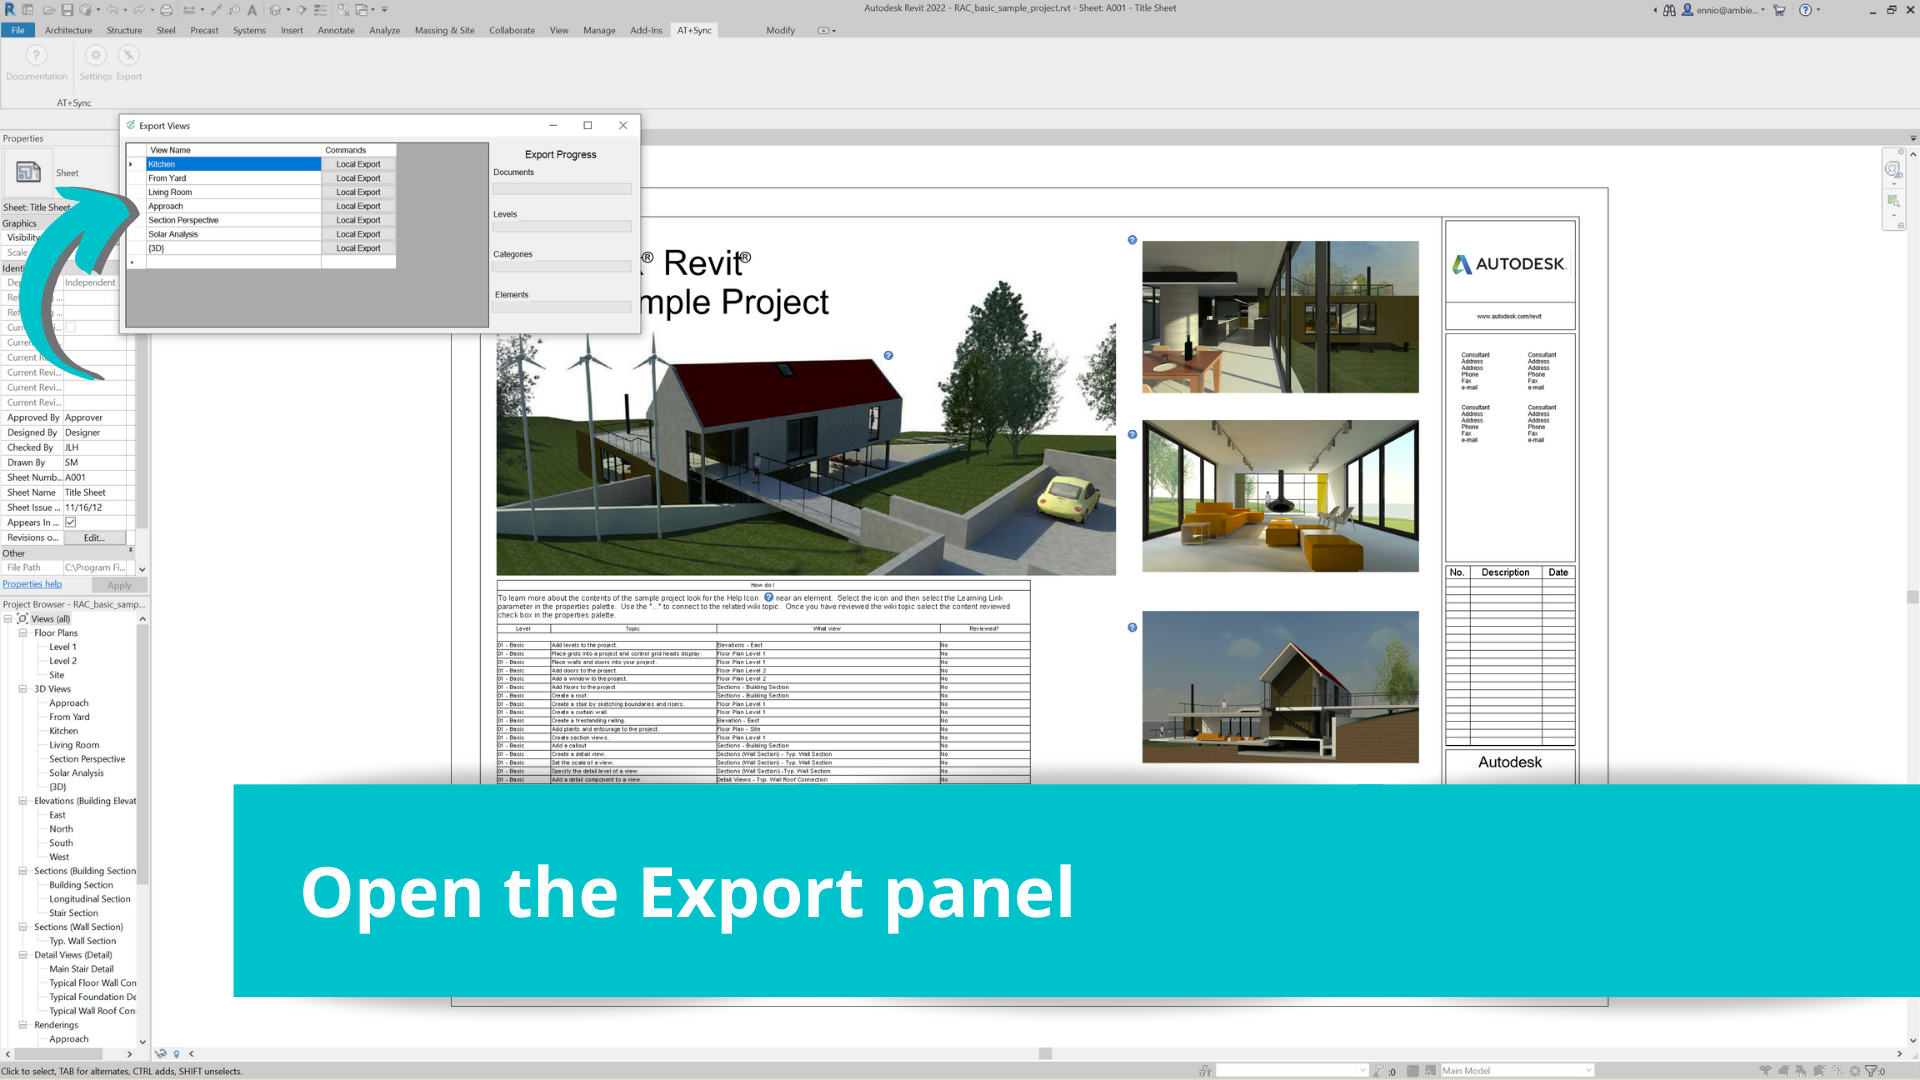The width and height of the screenshot is (1920, 1080).
Task: Click the AT+Sync Export ribbon icon
Action: tap(129, 56)
